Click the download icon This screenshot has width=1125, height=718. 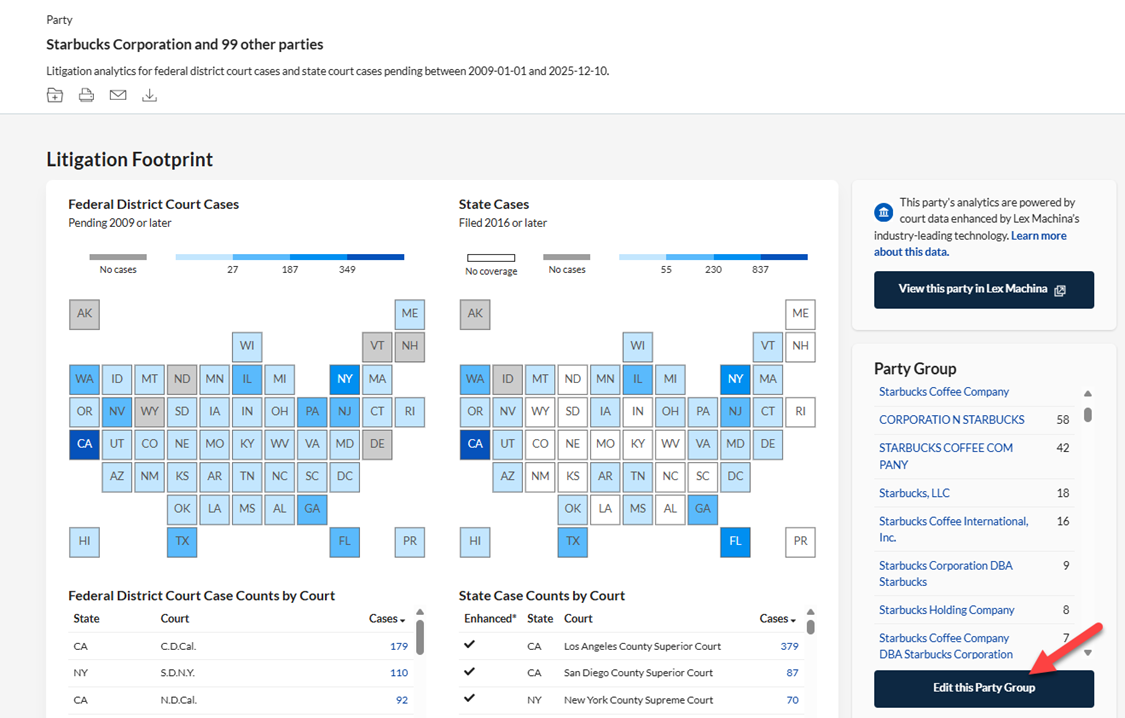[149, 95]
